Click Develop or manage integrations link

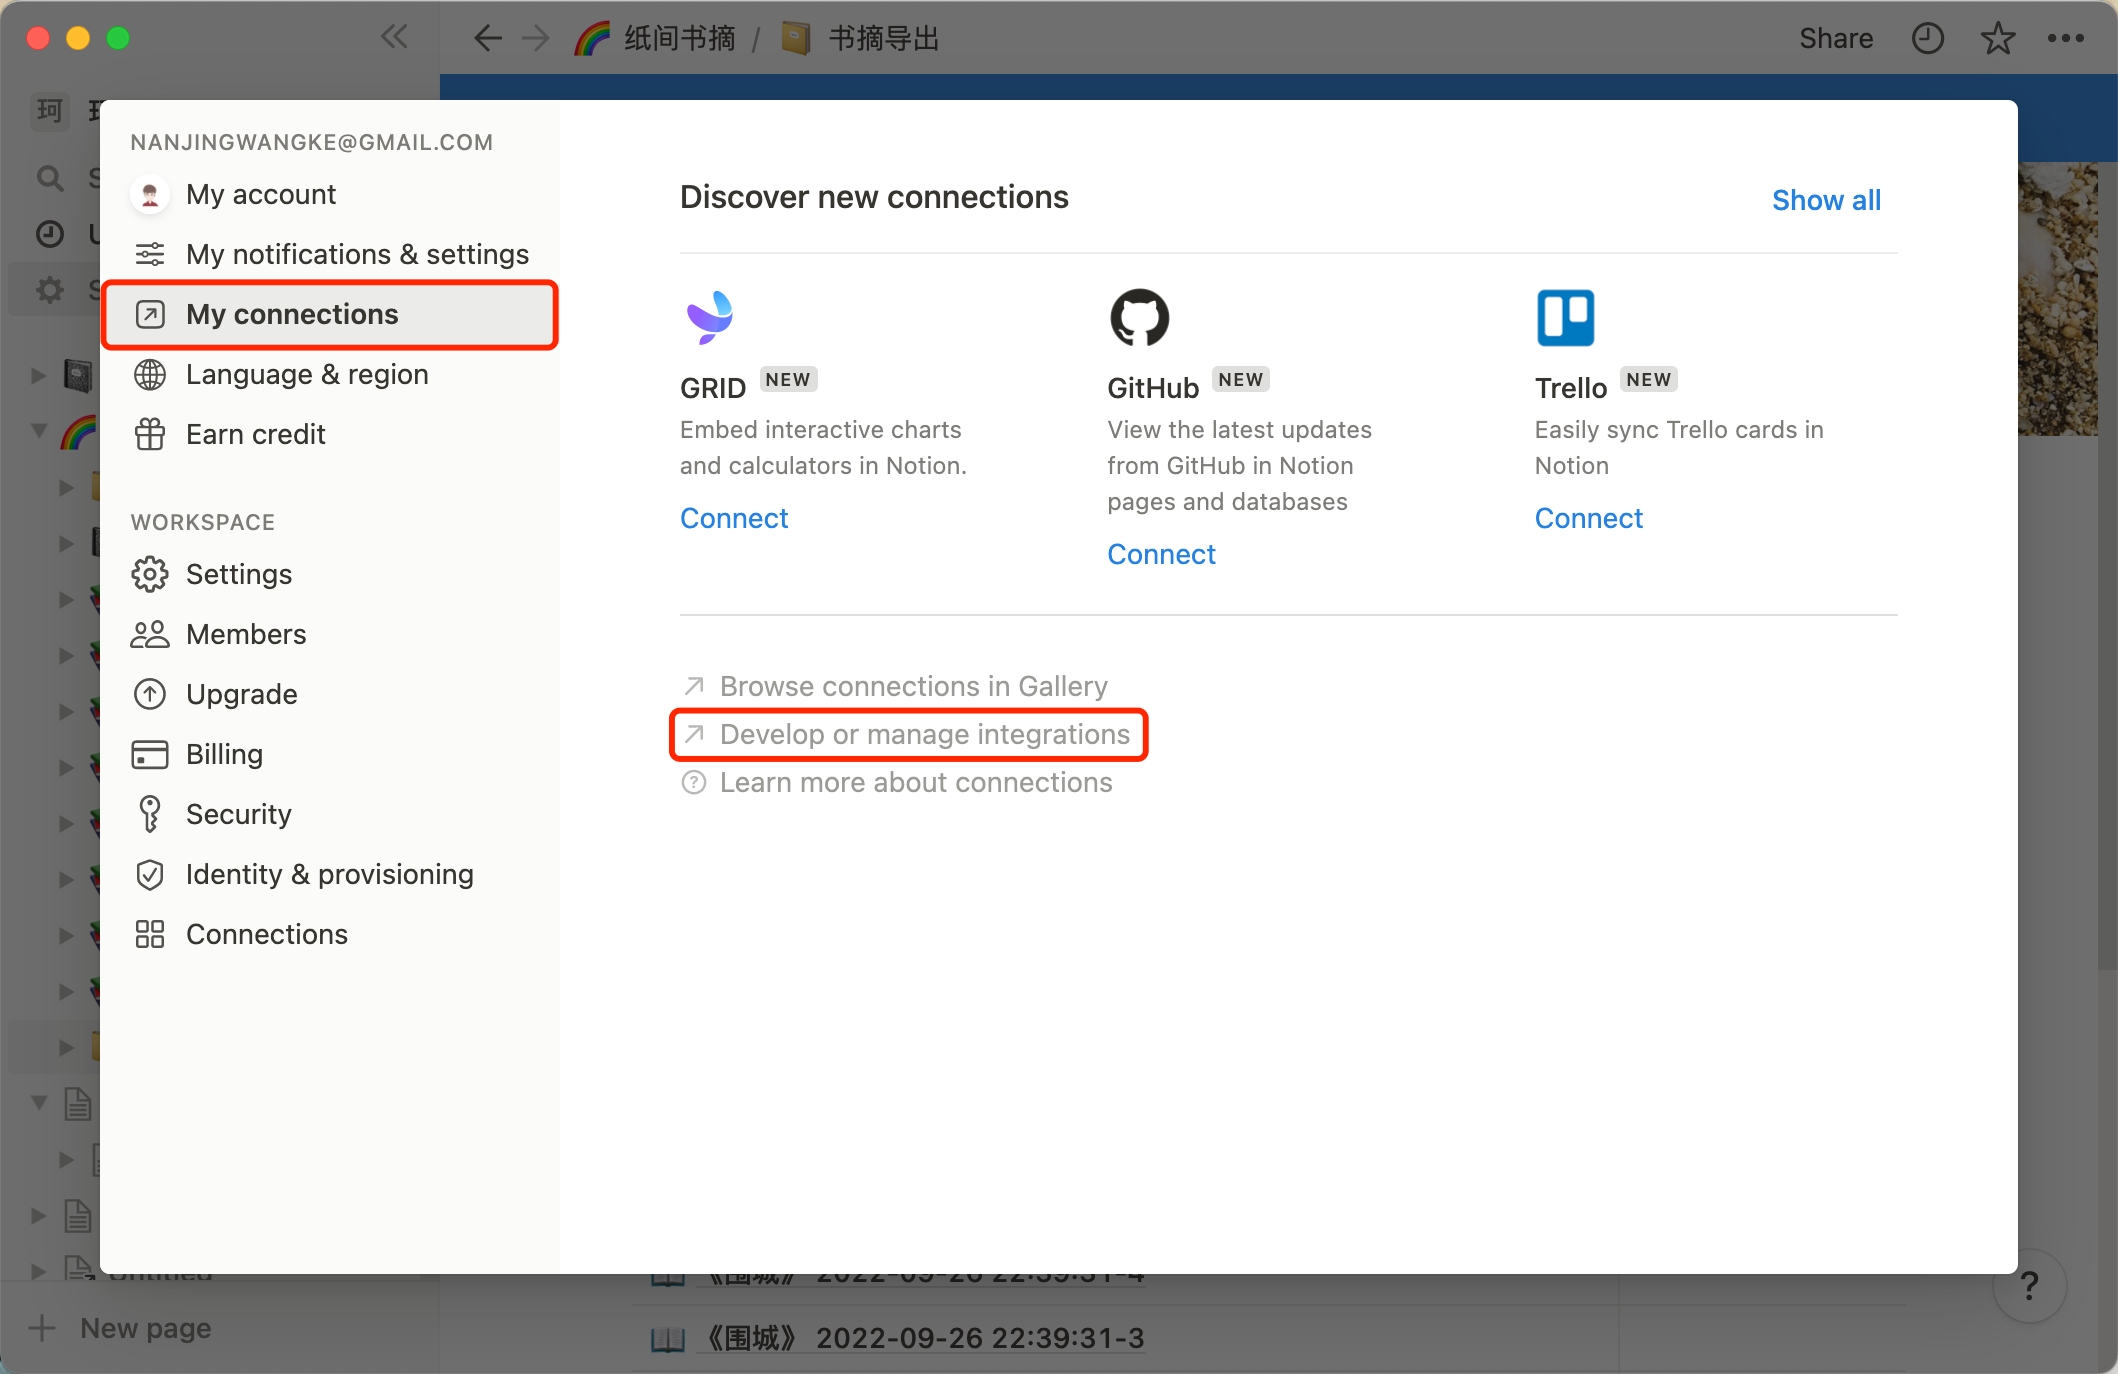point(924,734)
